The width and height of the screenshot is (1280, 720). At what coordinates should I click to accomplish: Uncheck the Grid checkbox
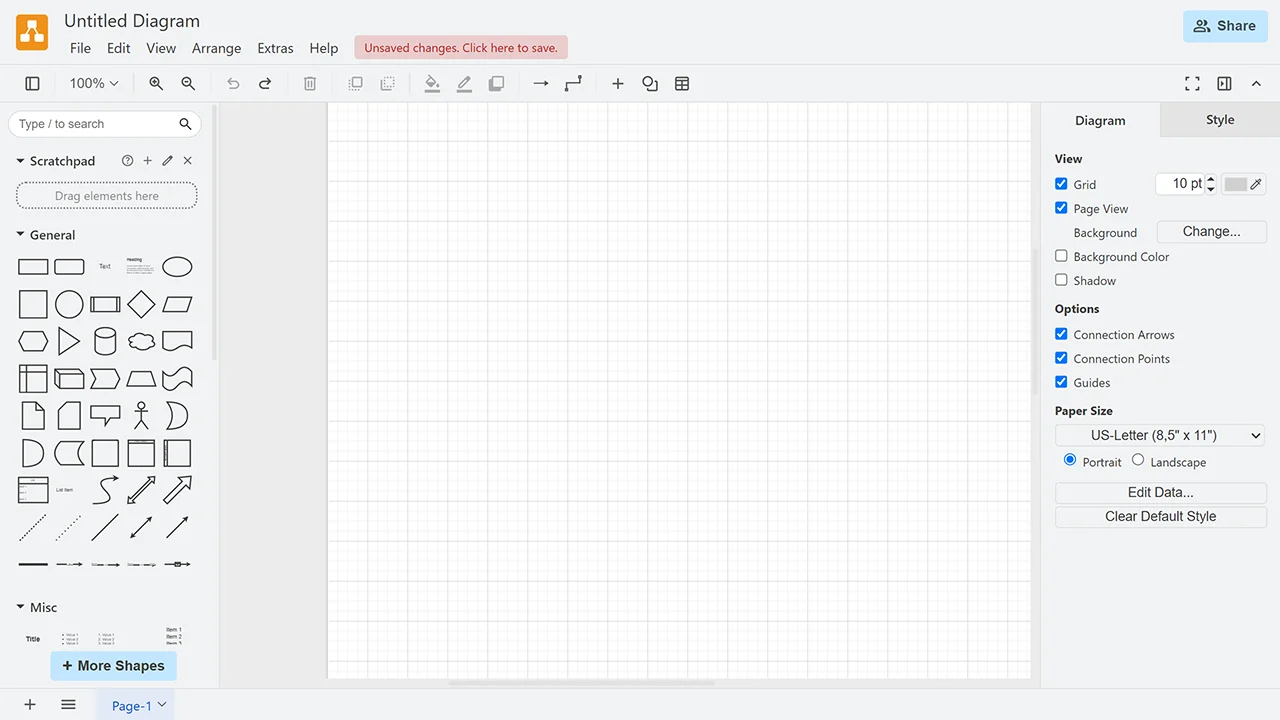[x=1061, y=184]
